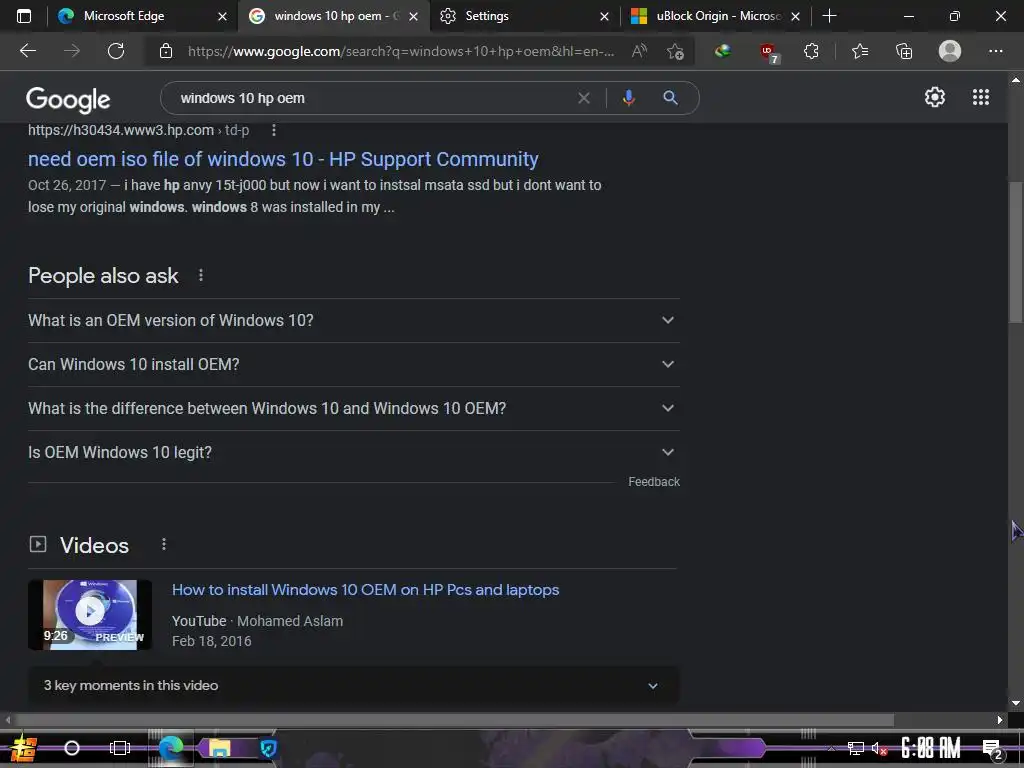Open the uBlock Origin extension icon
Viewport: 1024px width, 768px height.
pyautogui.click(x=769, y=52)
